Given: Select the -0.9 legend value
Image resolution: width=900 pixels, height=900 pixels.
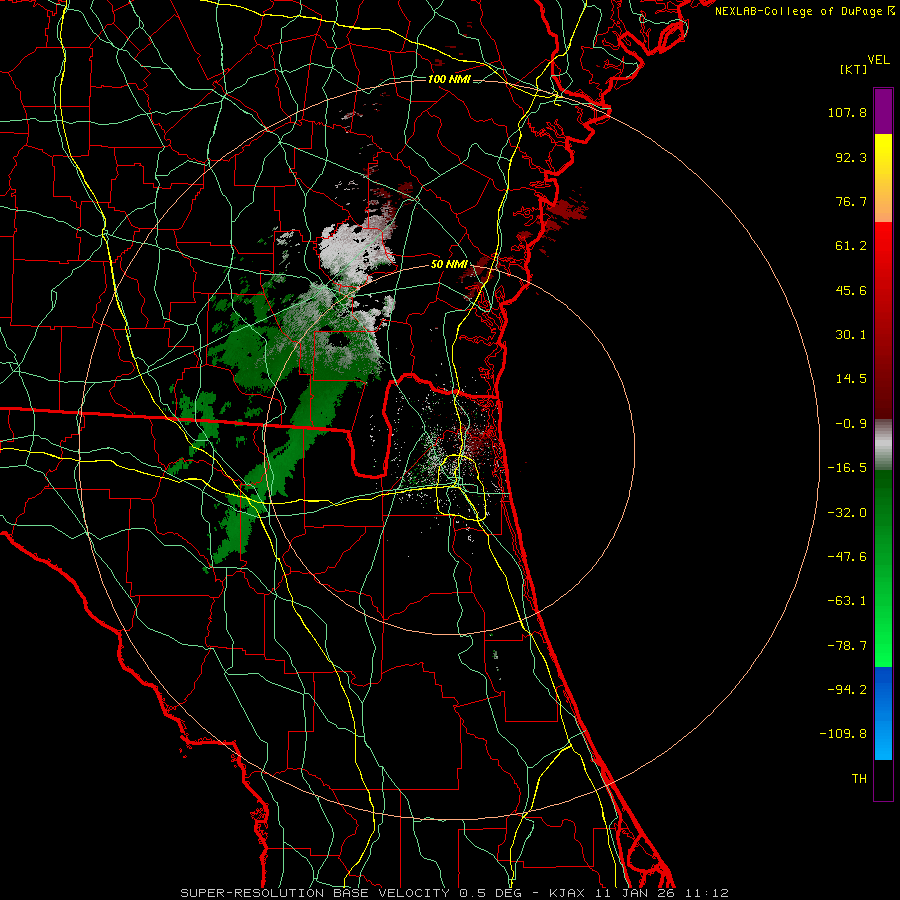Looking at the screenshot, I should coord(851,424).
